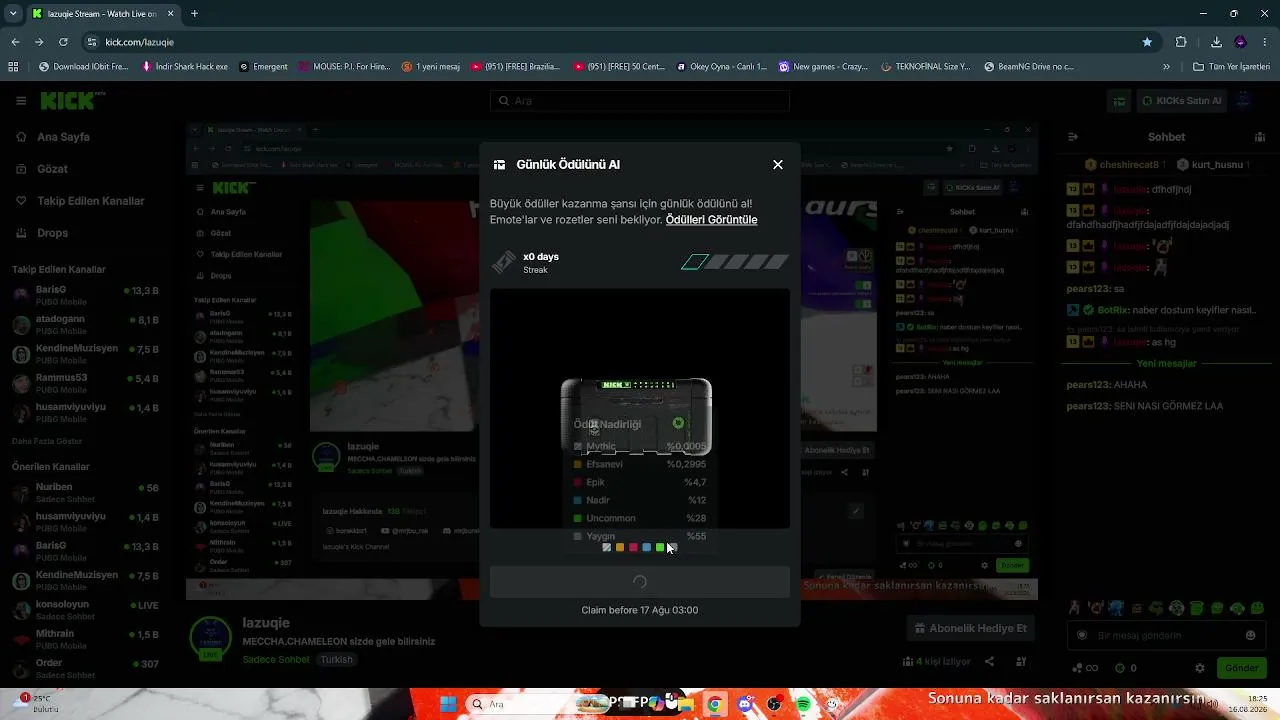The image size is (1280, 720).
Task: Open the Tüm Yer İşaretleri bookmarks folder
Action: pos(1231,67)
